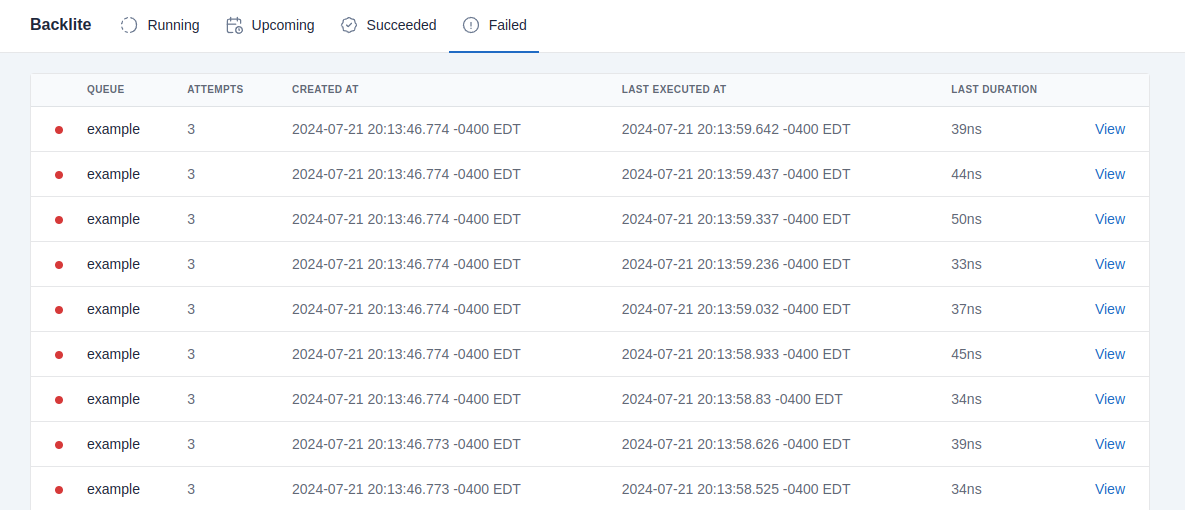
Task: Select the Failed tab label
Action: pyautogui.click(x=507, y=25)
